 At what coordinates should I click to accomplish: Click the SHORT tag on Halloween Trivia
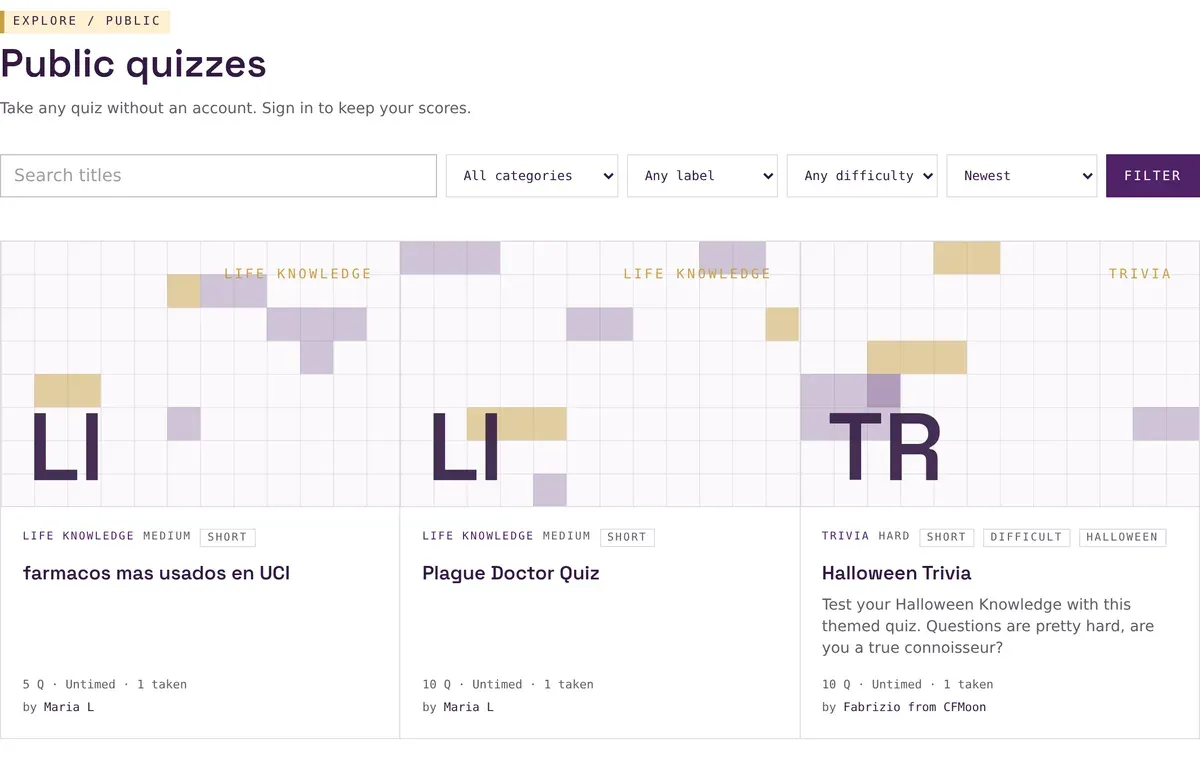click(x=946, y=537)
